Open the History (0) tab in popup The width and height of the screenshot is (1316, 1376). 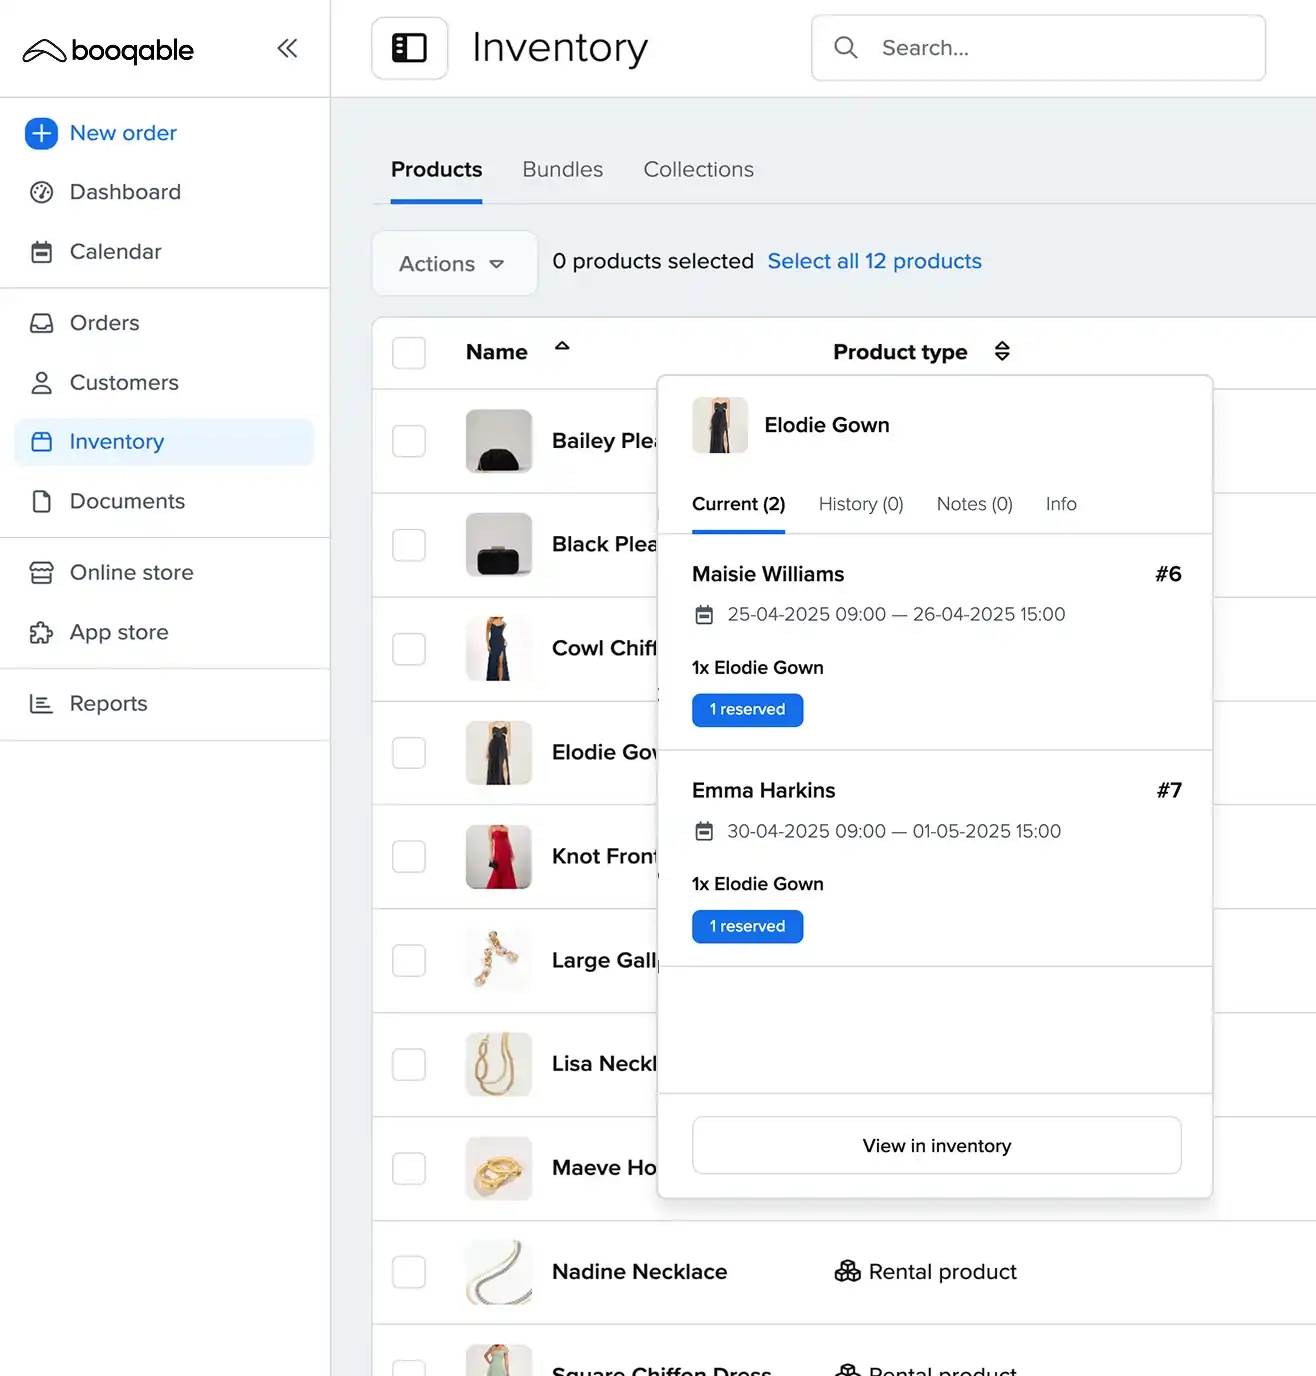(860, 504)
